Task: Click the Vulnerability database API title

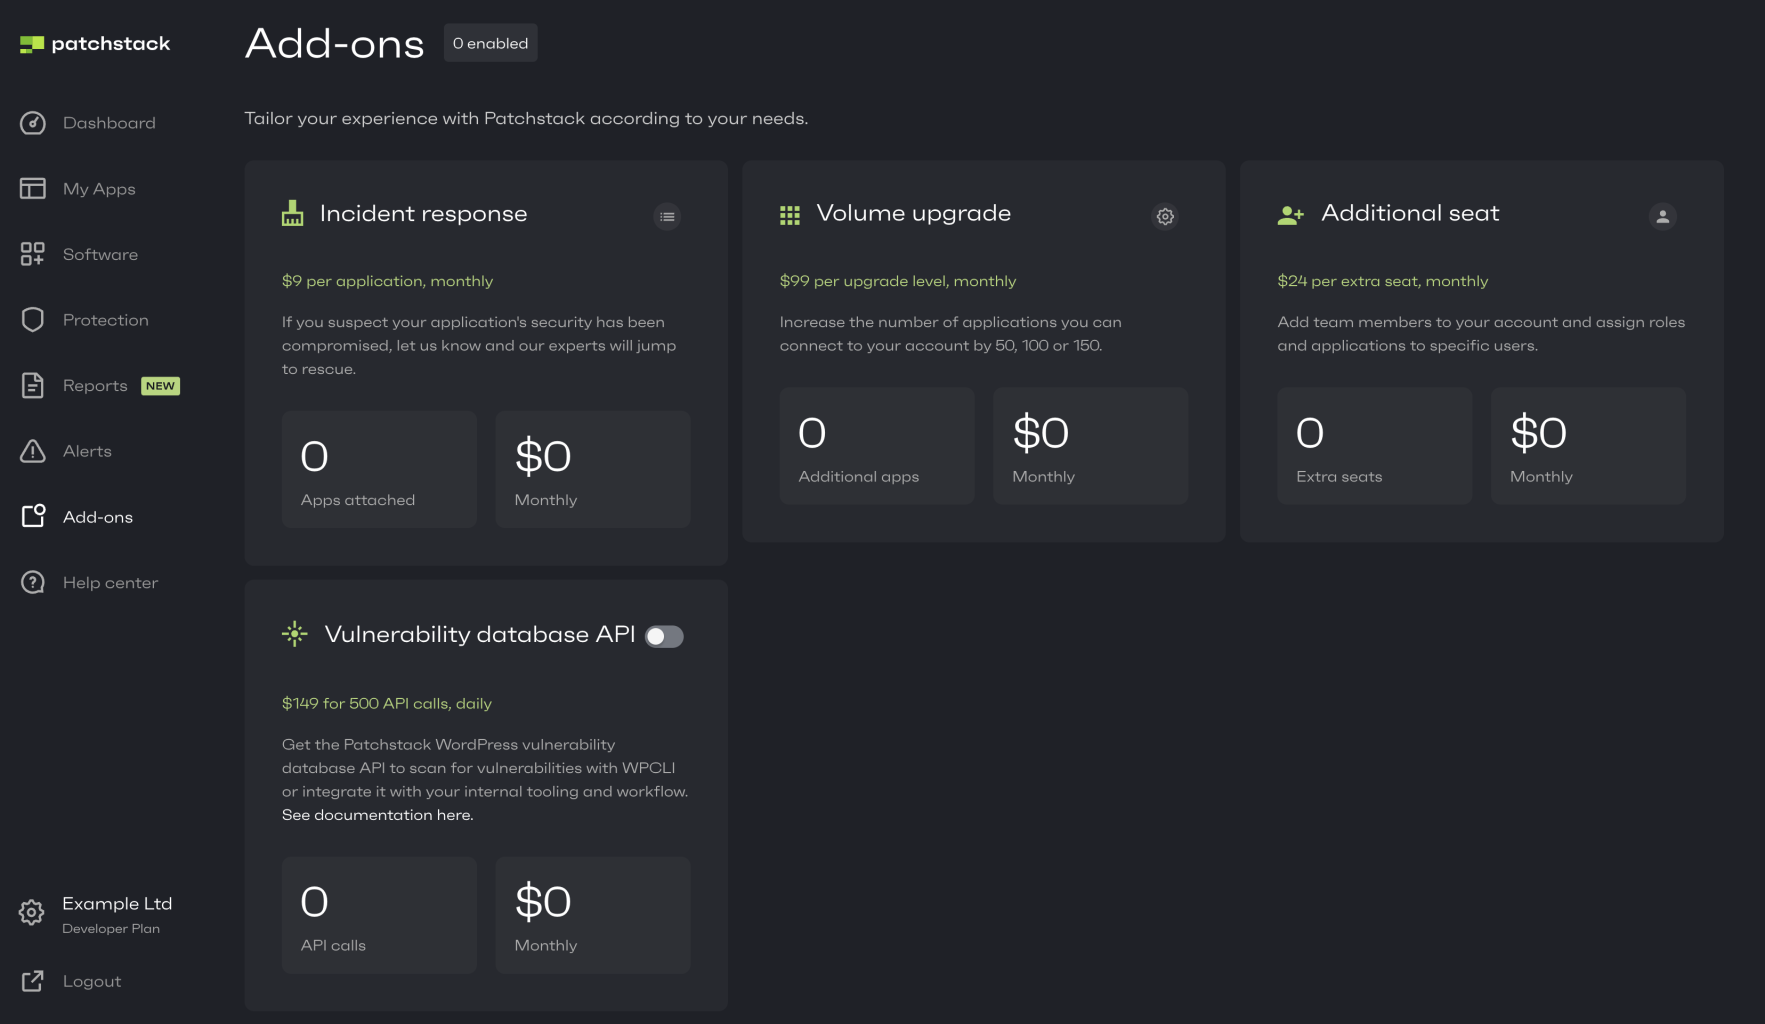Action: [480, 635]
